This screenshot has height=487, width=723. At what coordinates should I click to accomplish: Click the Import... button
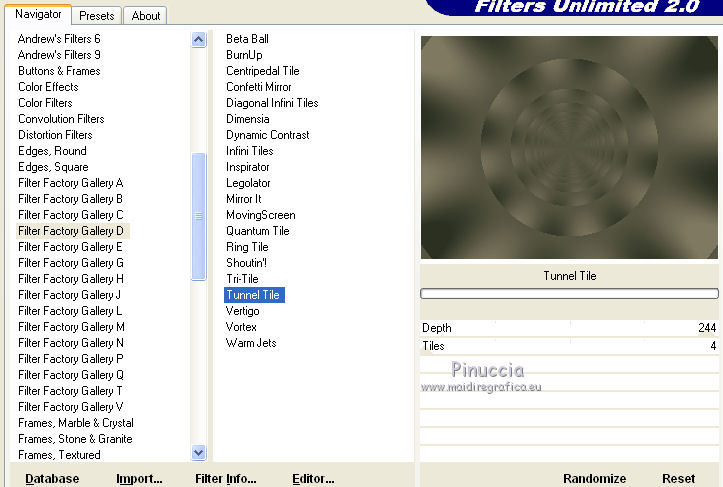(139, 479)
